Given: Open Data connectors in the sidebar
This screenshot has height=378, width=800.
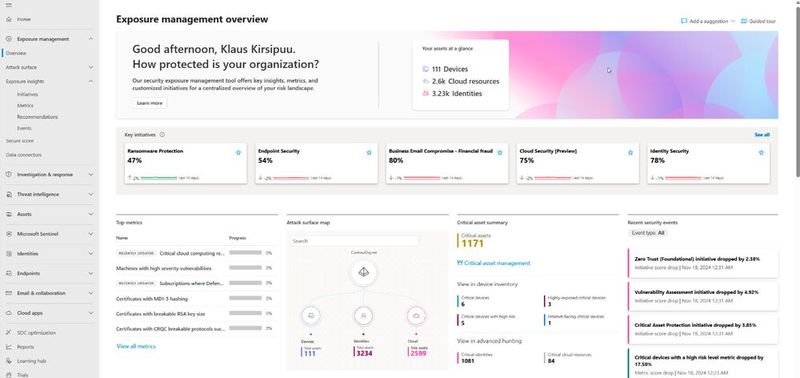Looking at the screenshot, I should (23, 155).
